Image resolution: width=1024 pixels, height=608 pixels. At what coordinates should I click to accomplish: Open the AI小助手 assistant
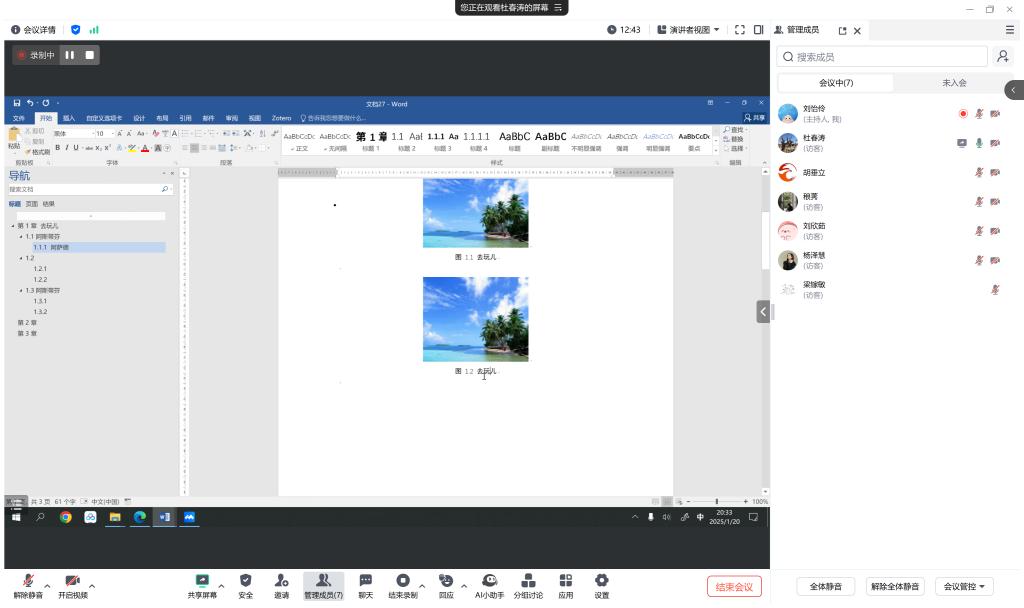(489, 581)
